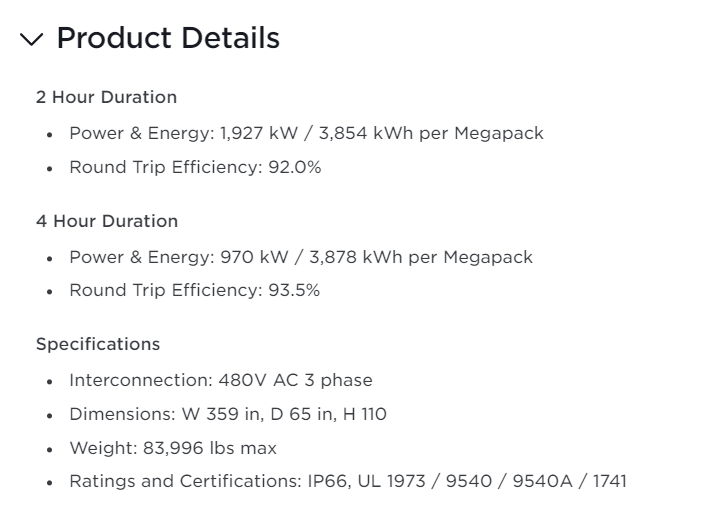The image size is (721, 508).
Task: Click the Weight 83,996 lbs max line
Action: [172, 448]
